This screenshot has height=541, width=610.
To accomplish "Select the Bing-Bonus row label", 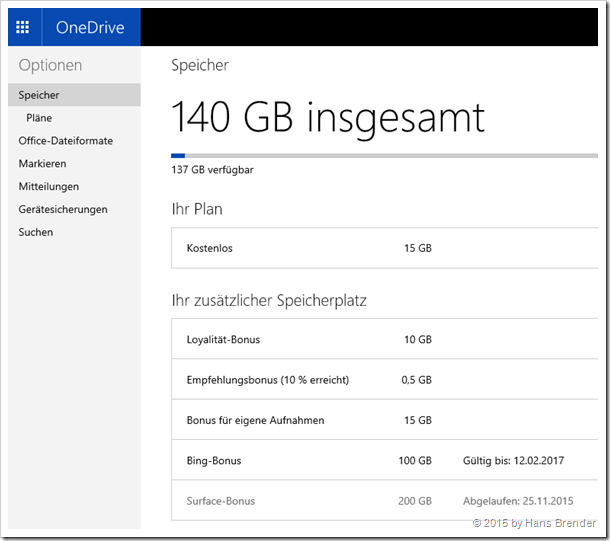I will 214,461.
